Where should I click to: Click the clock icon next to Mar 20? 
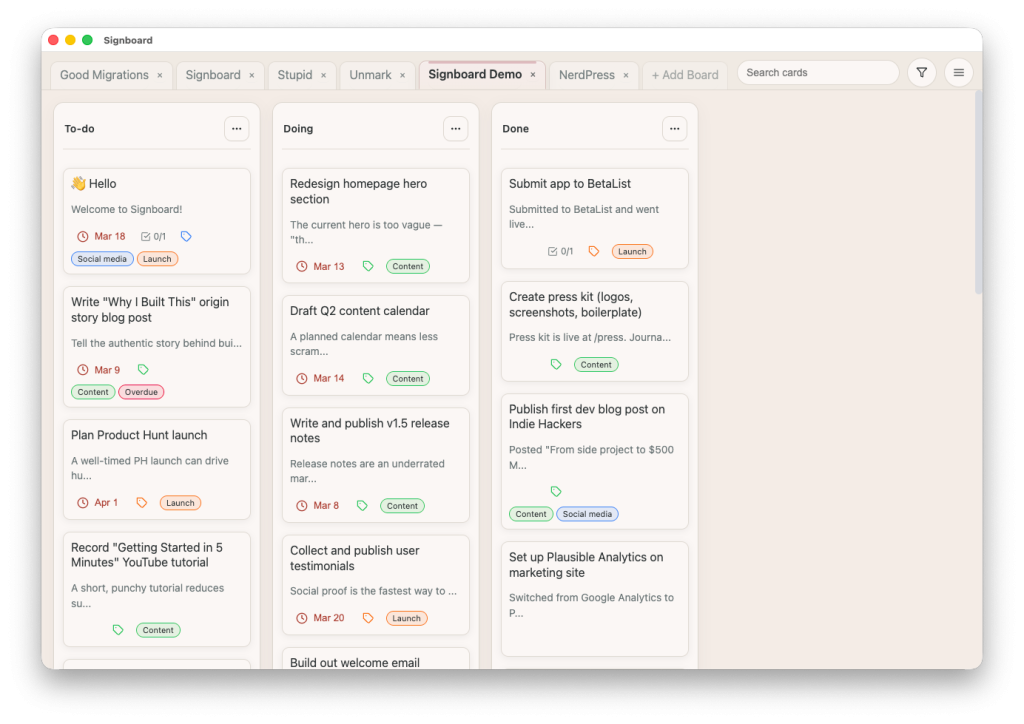click(302, 618)
